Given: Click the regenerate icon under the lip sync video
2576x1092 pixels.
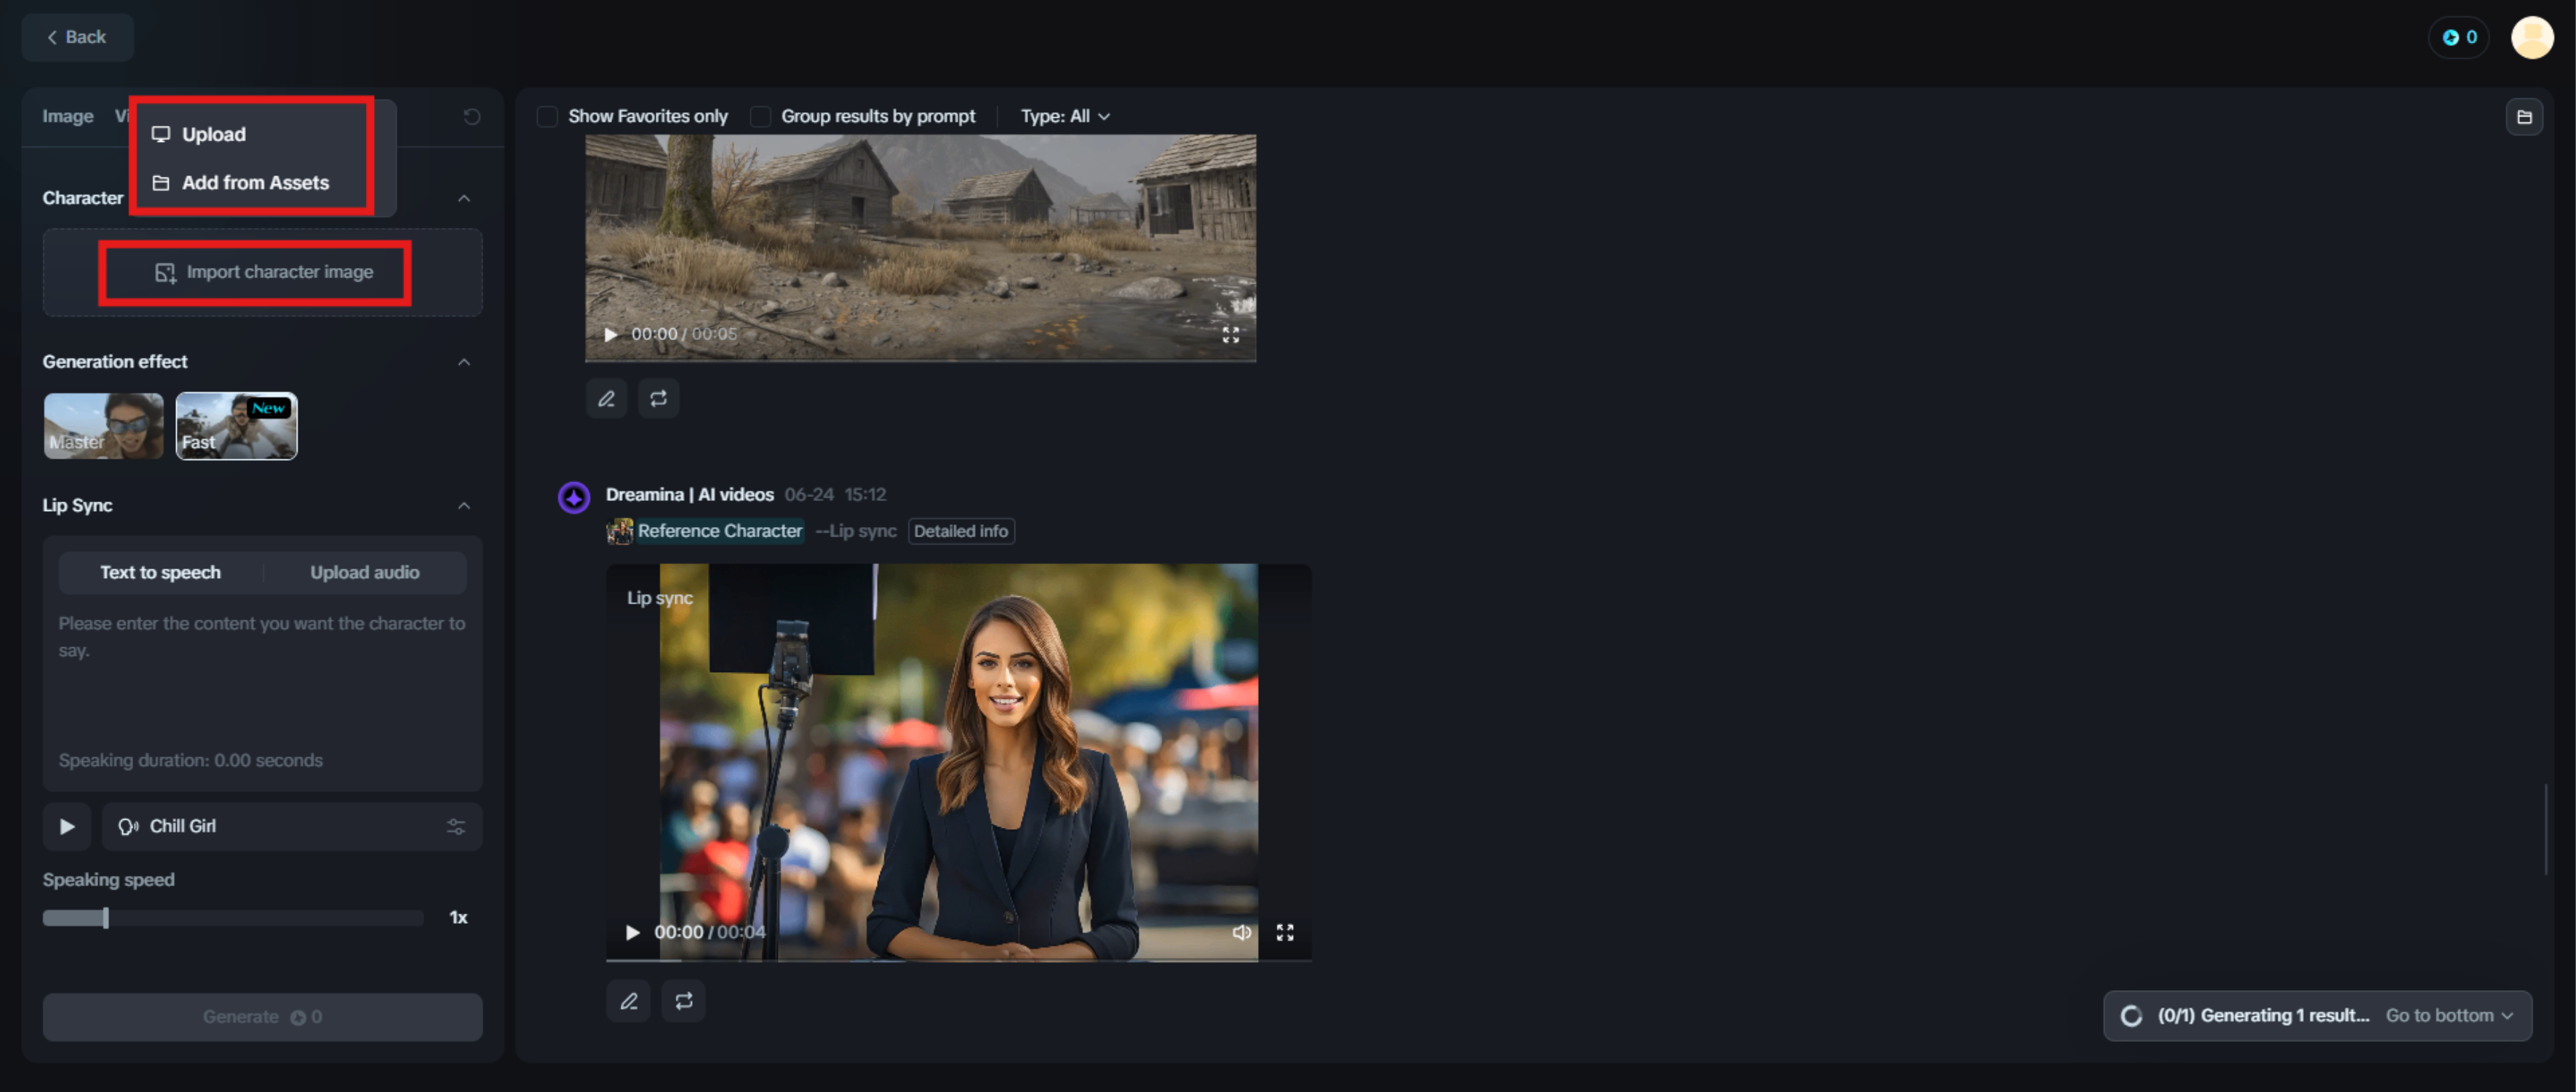Looking at the screenshot, I should coord(684,1001).
